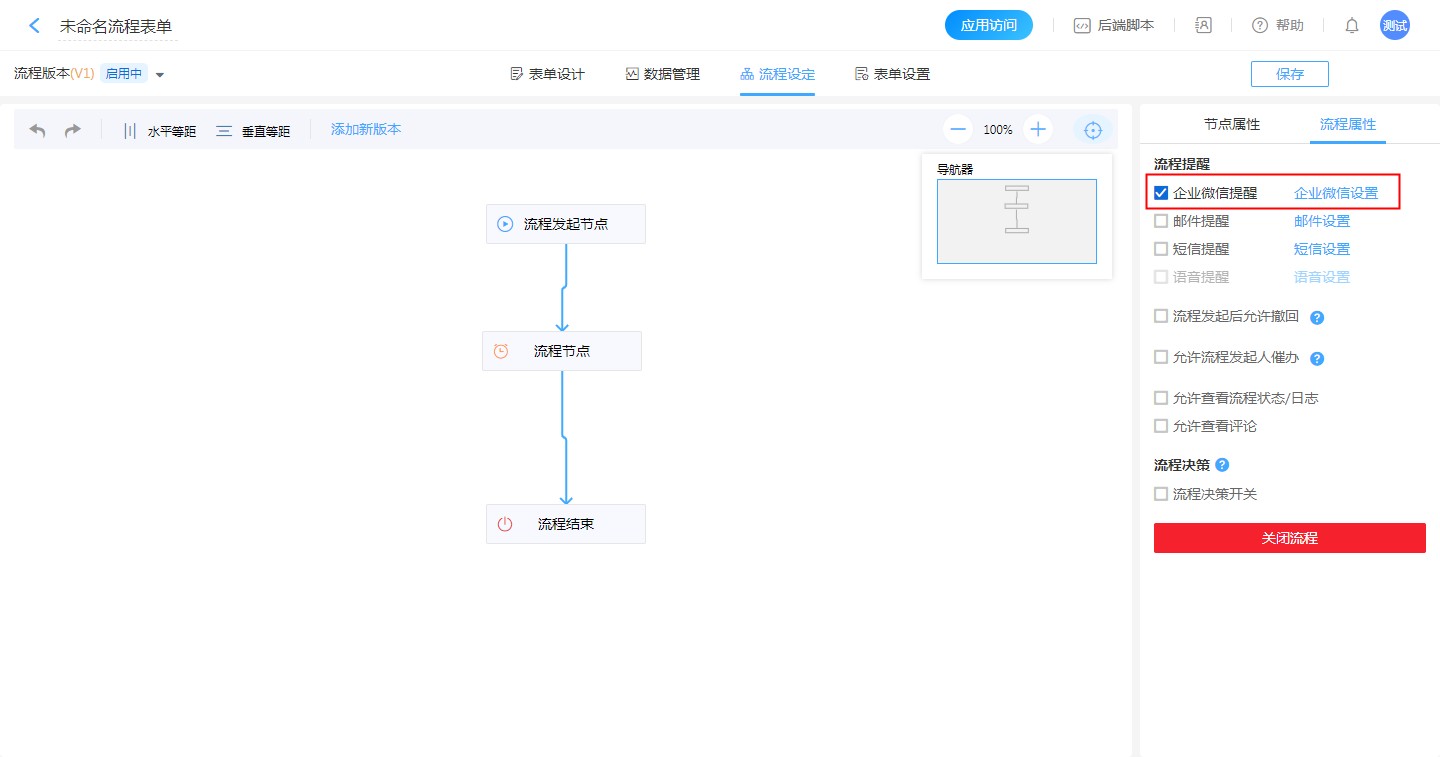This screenshot has width=1440, height=757.
Task: Apply horizontal equal spacing (水平等距)
Action: (159, 130)
